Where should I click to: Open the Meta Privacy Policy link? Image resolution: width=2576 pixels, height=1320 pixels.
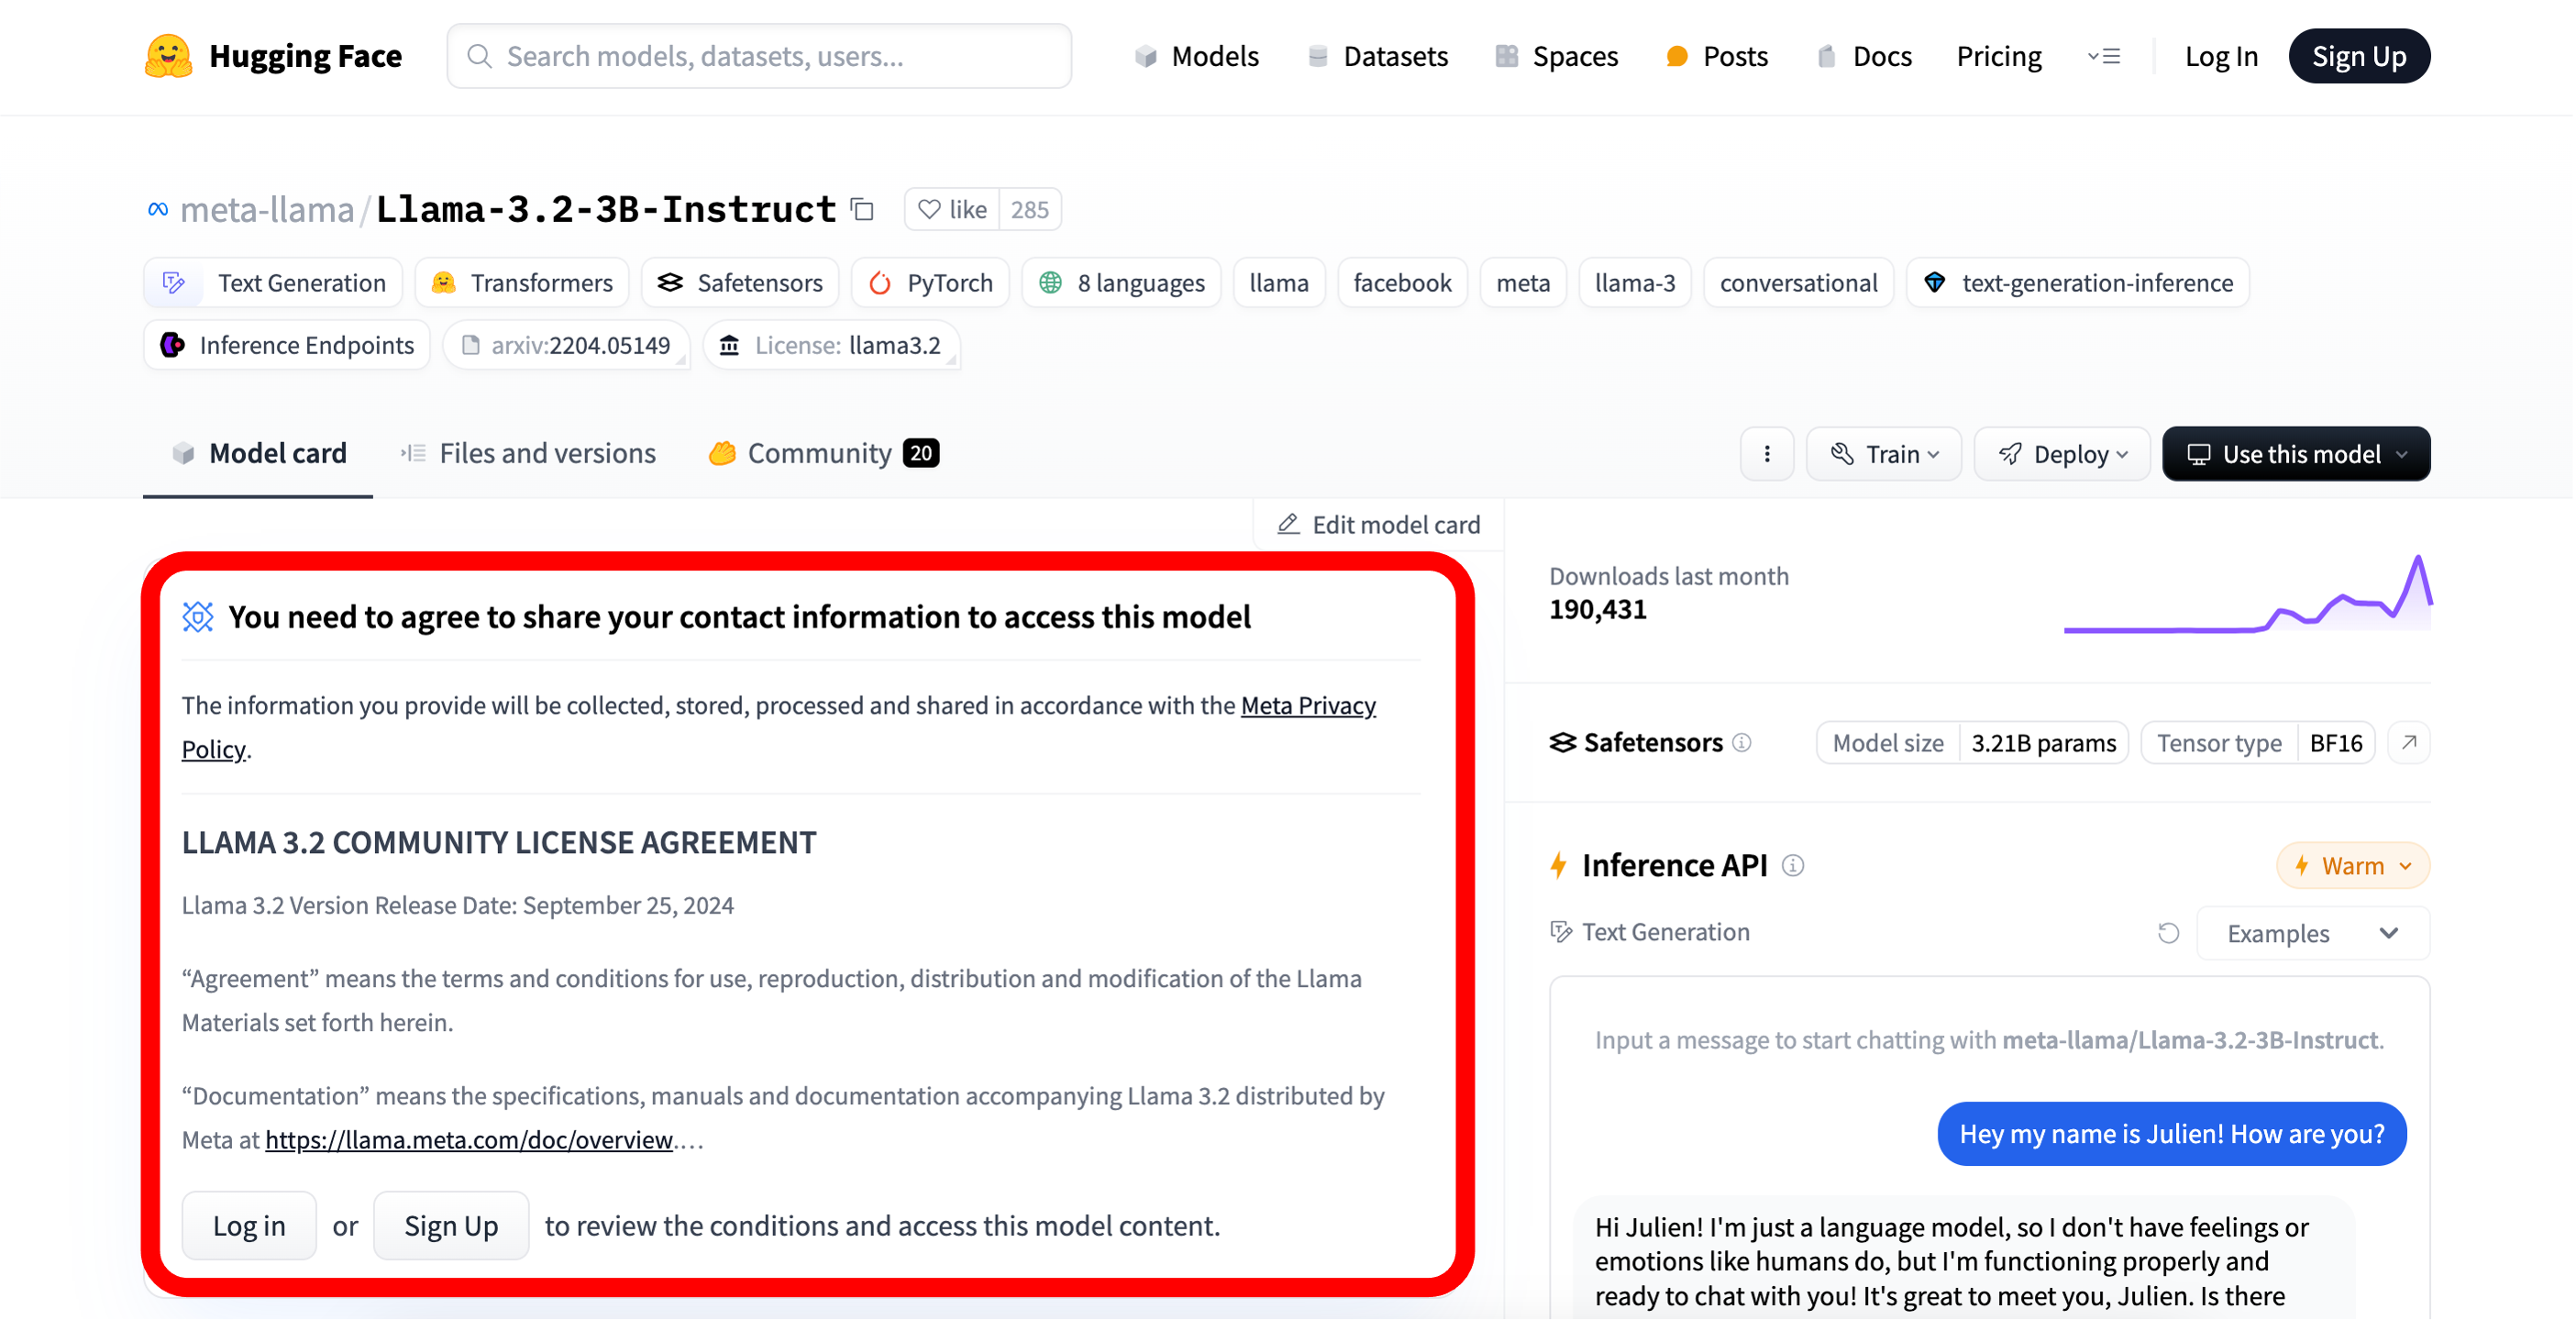[1308, 705]
